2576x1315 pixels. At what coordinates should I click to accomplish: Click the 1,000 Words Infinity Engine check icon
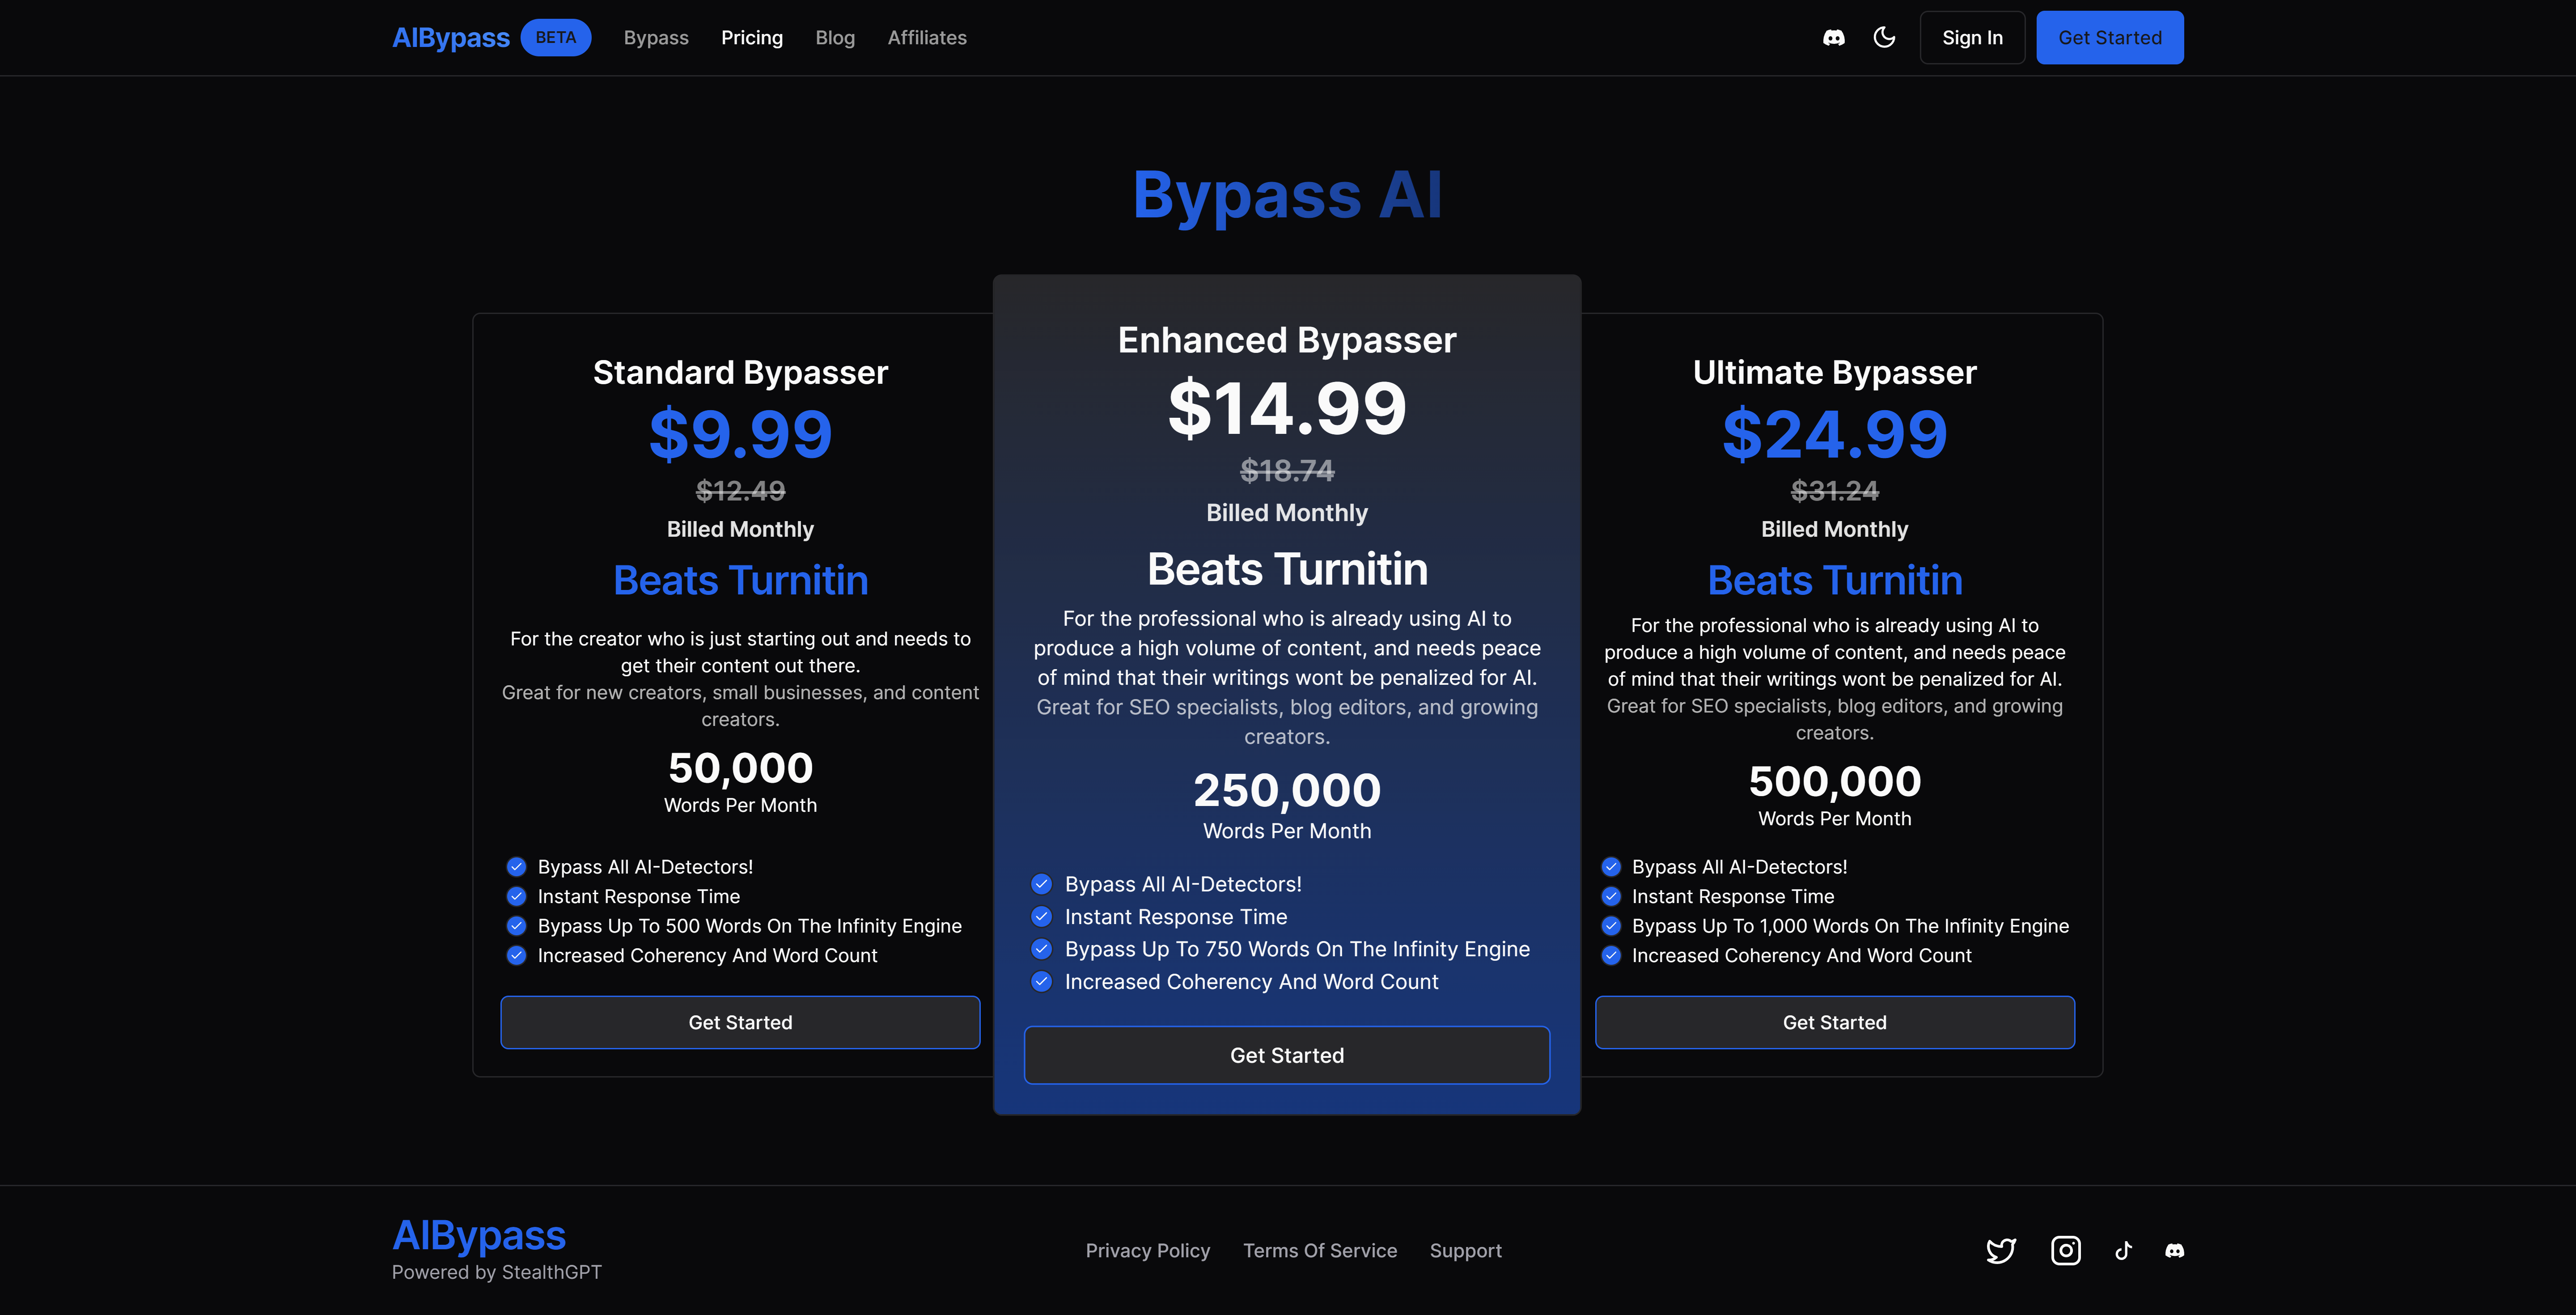pos(1611,925)
